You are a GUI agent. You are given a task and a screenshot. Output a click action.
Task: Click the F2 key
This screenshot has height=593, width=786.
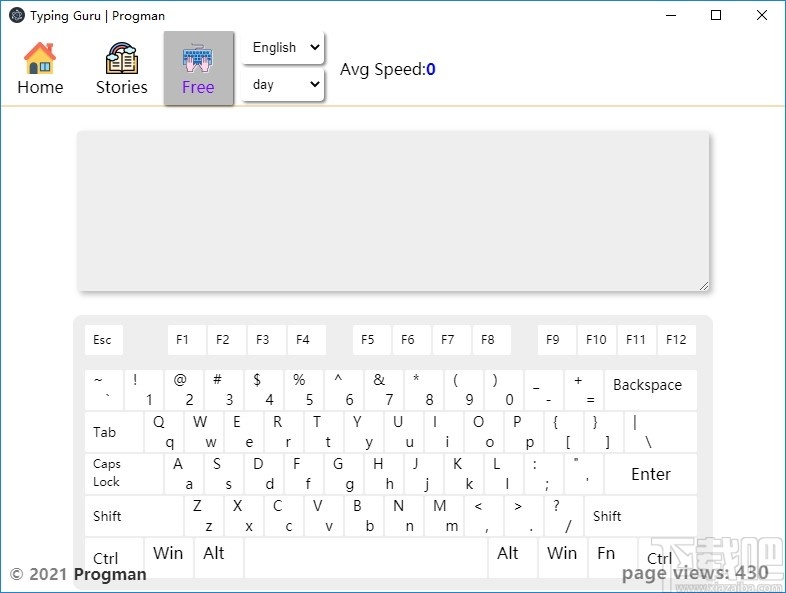click(x=227, y=340)
